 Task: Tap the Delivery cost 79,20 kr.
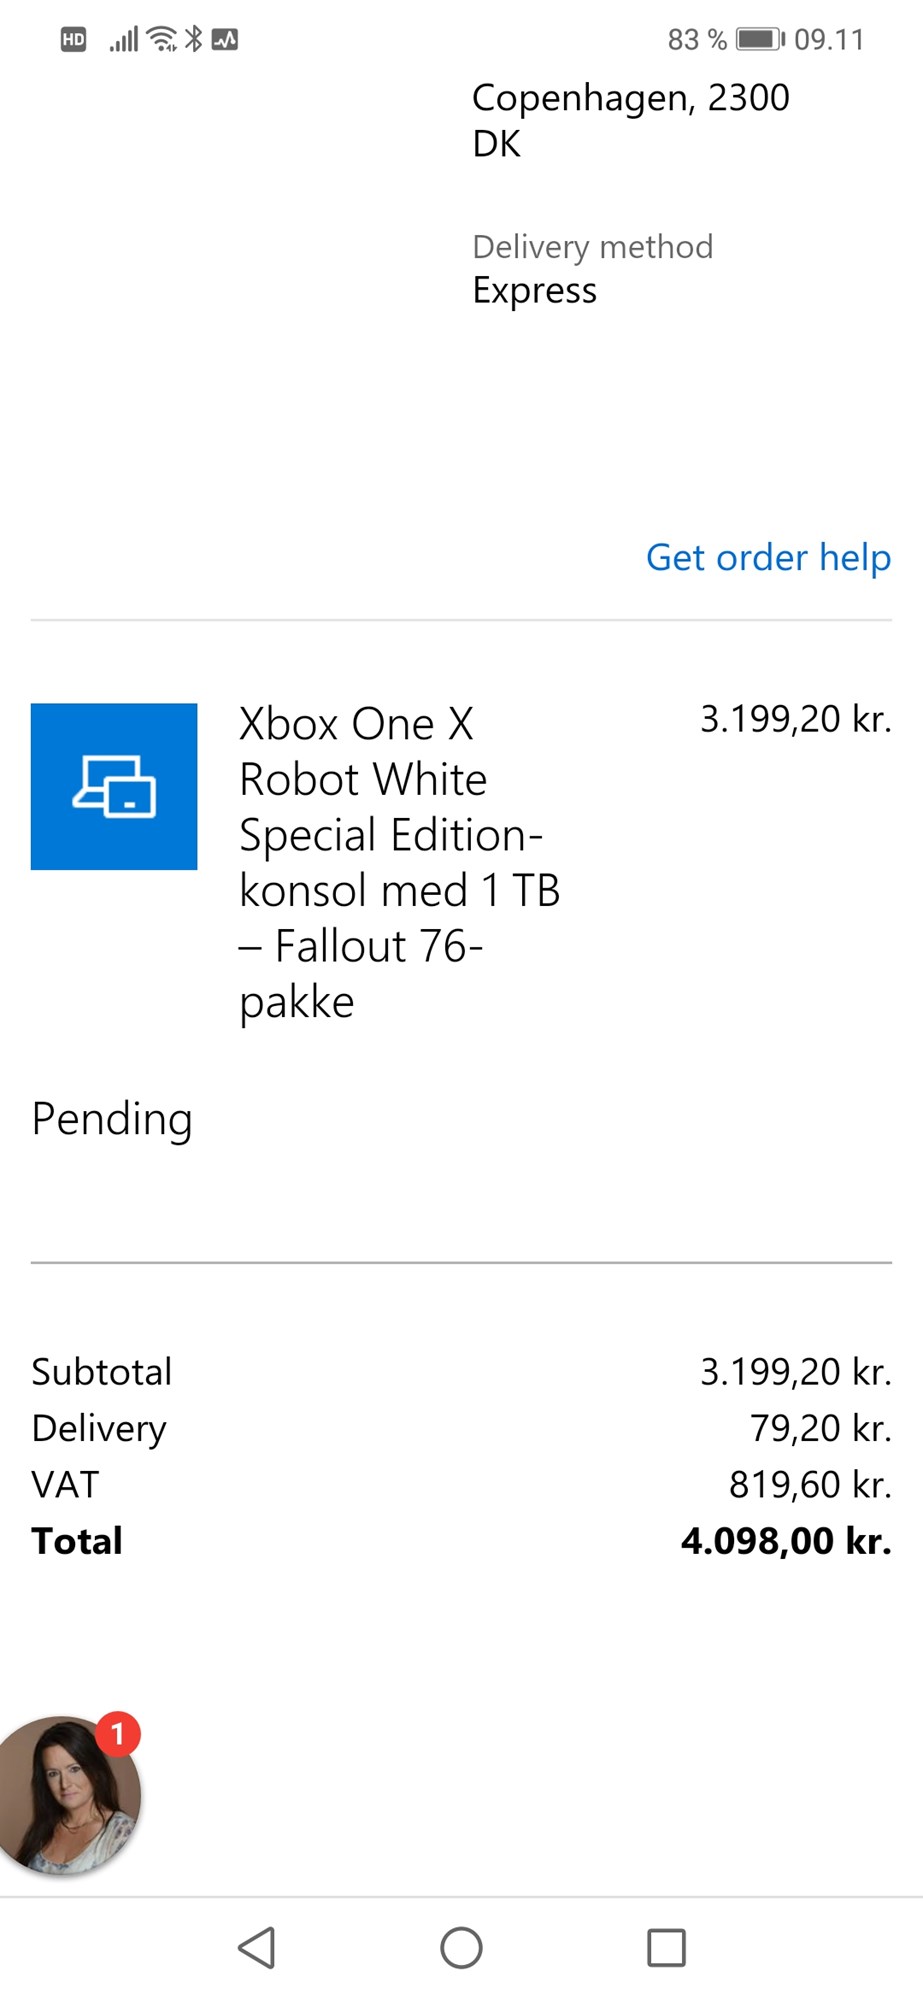tap(820, 1428)
